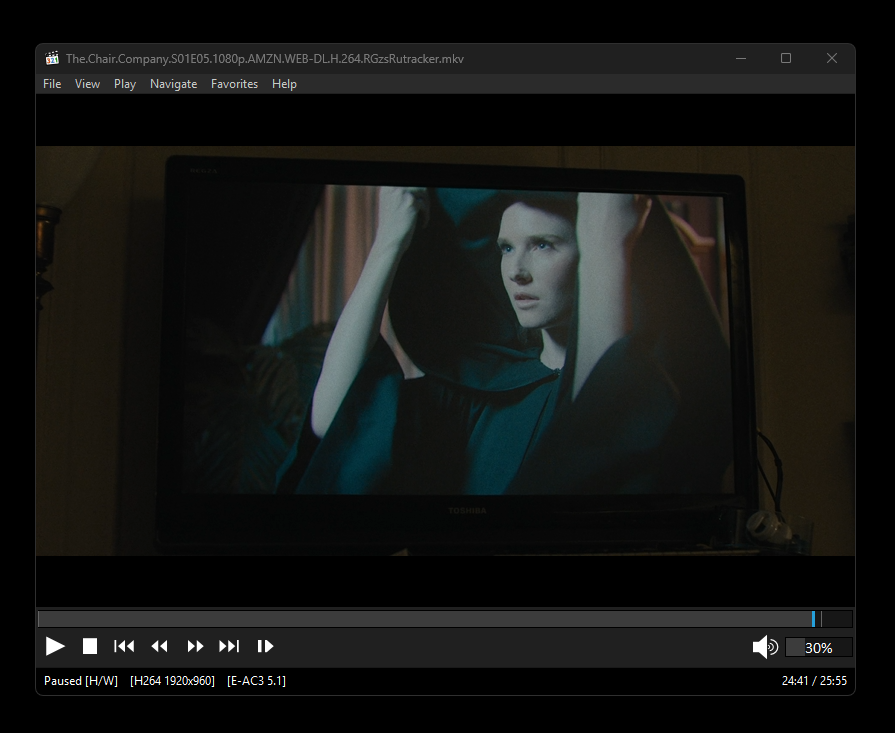This screenshot has height=733, width=895.
Task: Open the Favorites menu
Action: (x=235, y=84)
